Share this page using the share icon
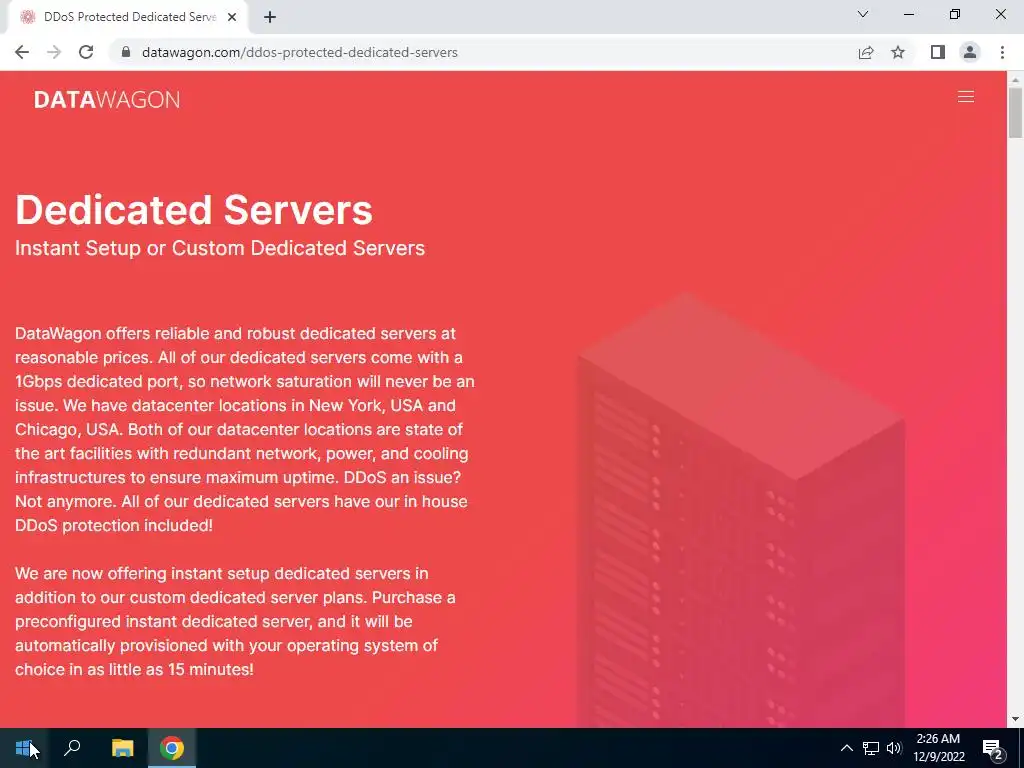1024x768 pixels. tap(866, 52)
